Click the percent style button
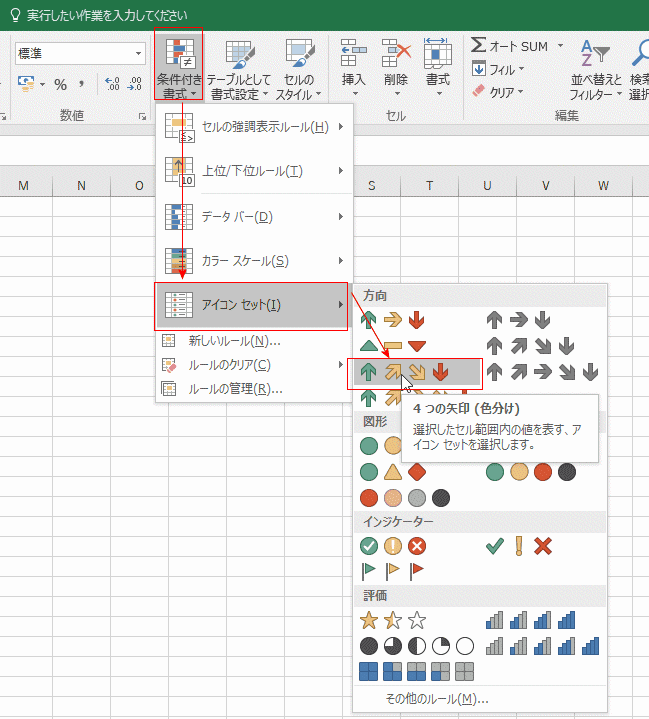Image resolution: width=649 pixels, height=719 pixels. click(x=60, y=85)
